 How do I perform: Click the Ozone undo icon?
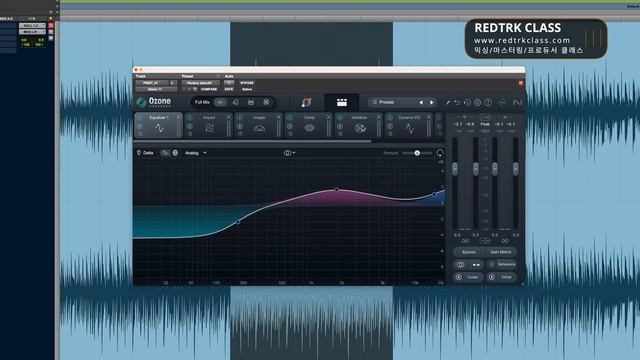tap(457, 102)
